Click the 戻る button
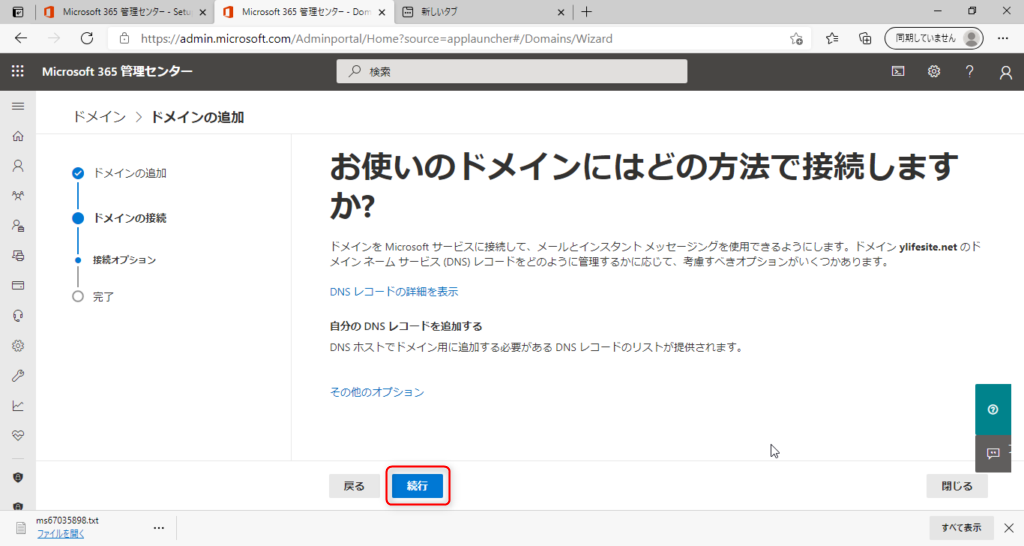Image resolution: width=1024 pixels, height=546 pixels. tap(354, 486)
